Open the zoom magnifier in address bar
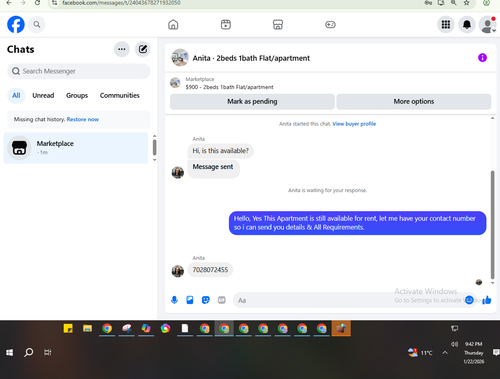Viewport: 500px width, 379px height. 454,3
